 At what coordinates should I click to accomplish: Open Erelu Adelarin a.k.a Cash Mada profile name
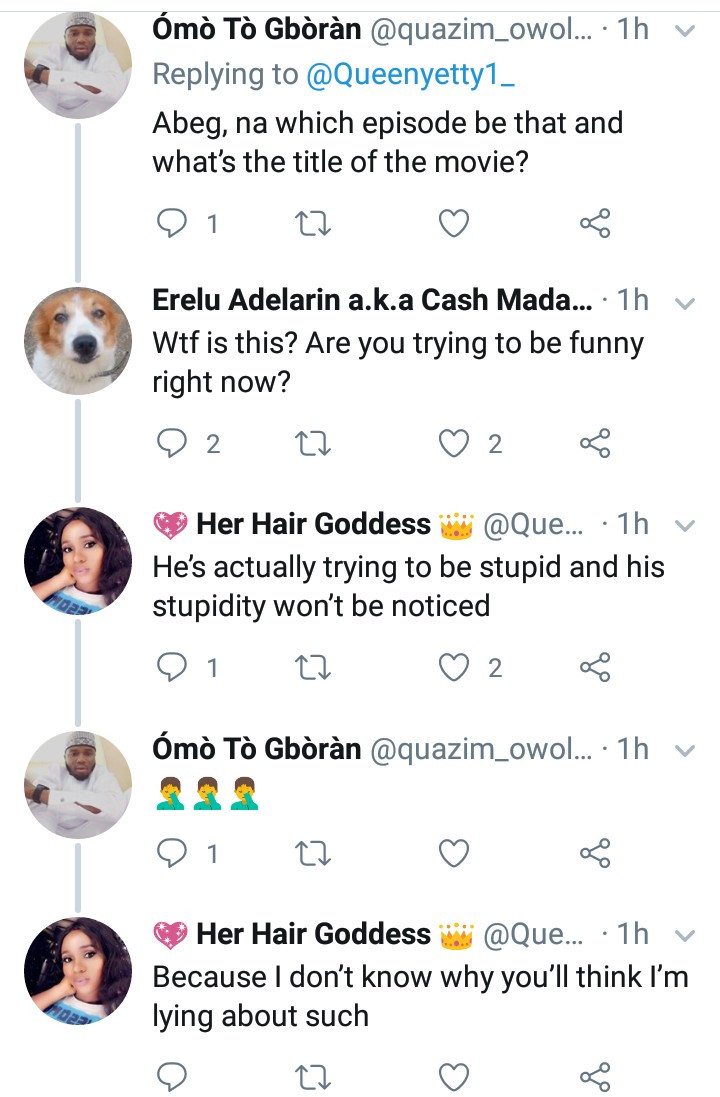tap(372, 300)
